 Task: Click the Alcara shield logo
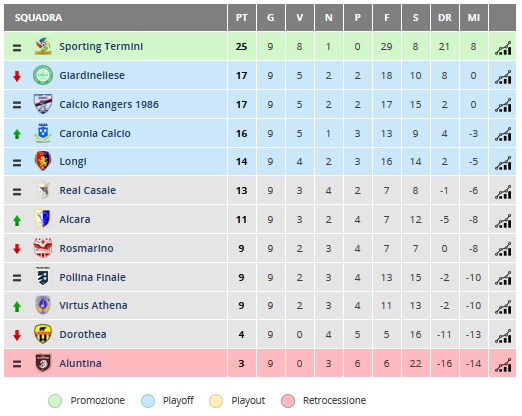(43, 219)
